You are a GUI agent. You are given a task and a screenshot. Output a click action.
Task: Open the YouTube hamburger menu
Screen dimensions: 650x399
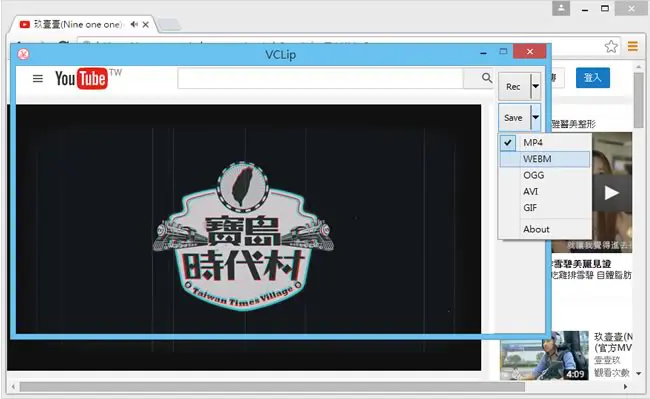pos(38,78)
